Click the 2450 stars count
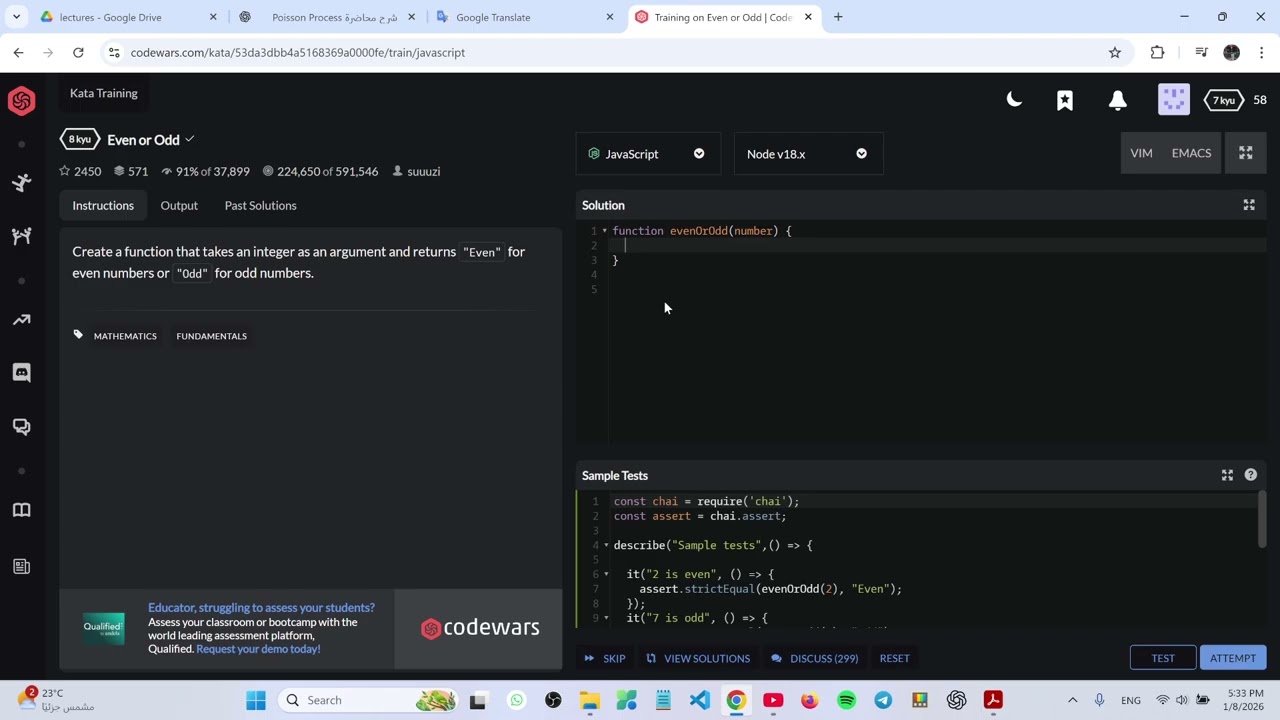 pos(80,171)
